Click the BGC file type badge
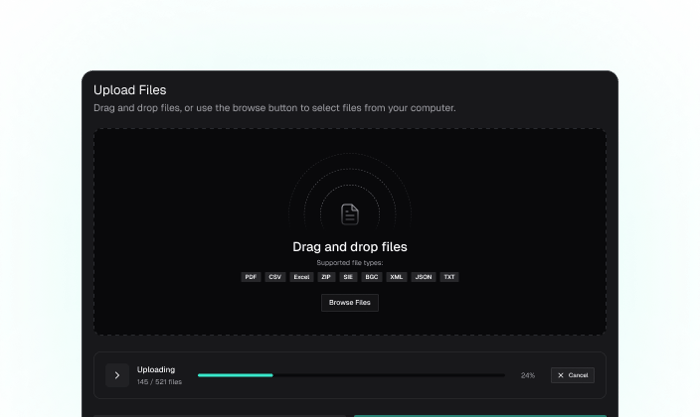700x417 pixels. [371, 277]
